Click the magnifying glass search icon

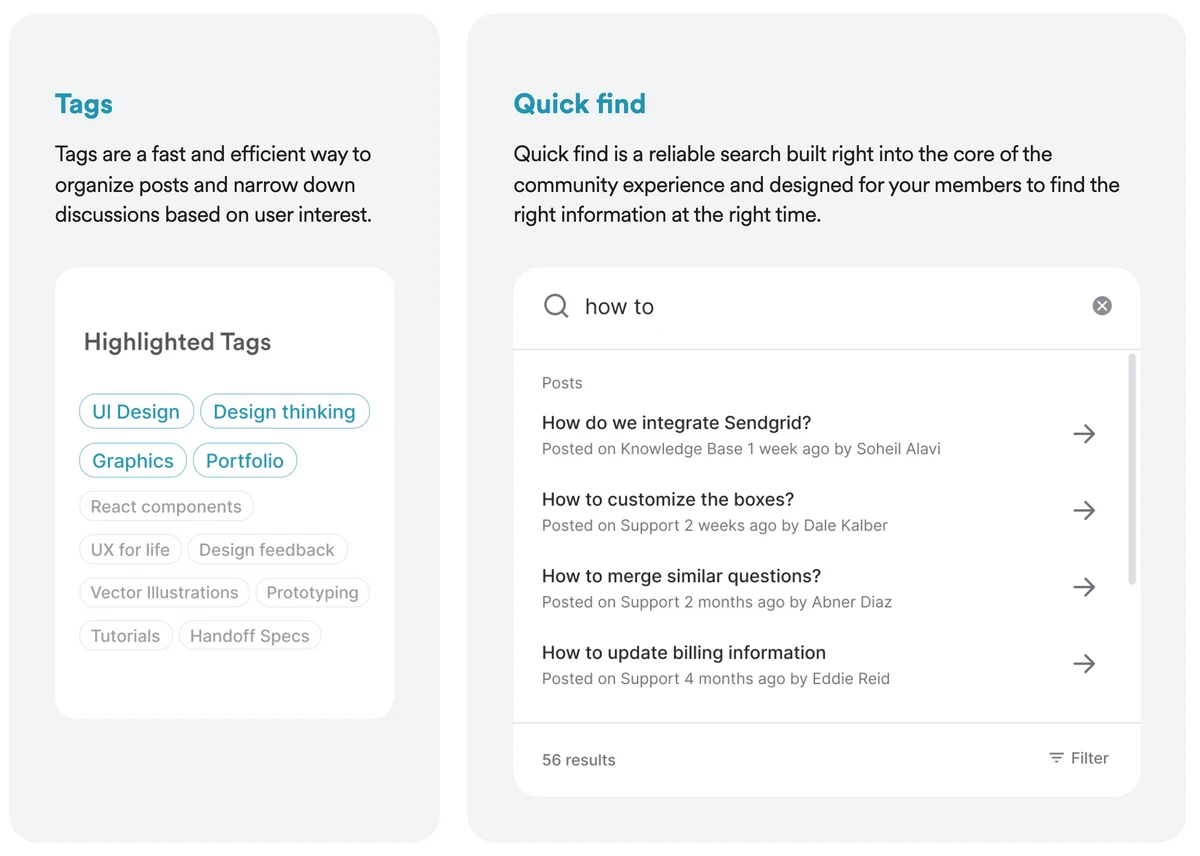(556, 306)
